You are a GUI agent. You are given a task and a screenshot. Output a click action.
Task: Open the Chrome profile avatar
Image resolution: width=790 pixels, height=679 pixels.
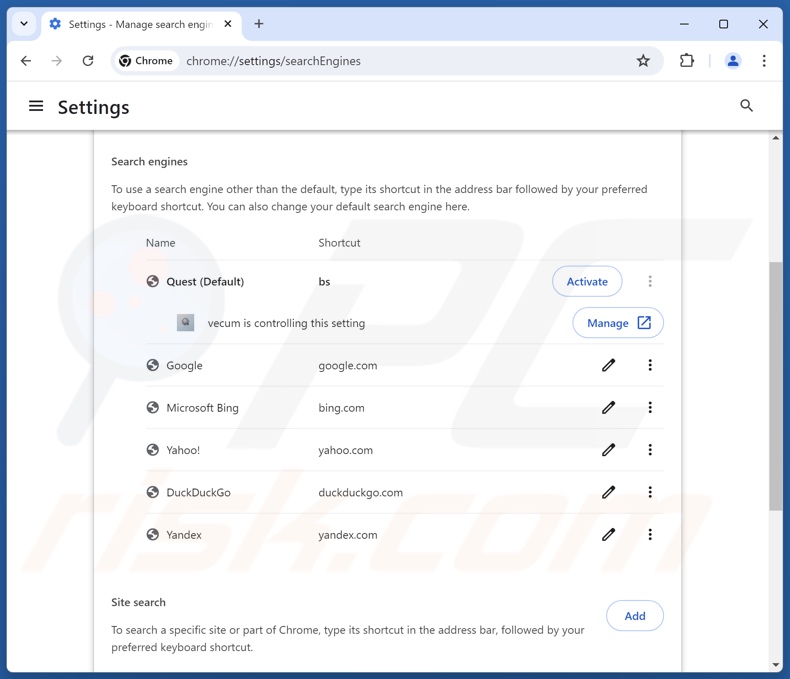coord(733,61)
